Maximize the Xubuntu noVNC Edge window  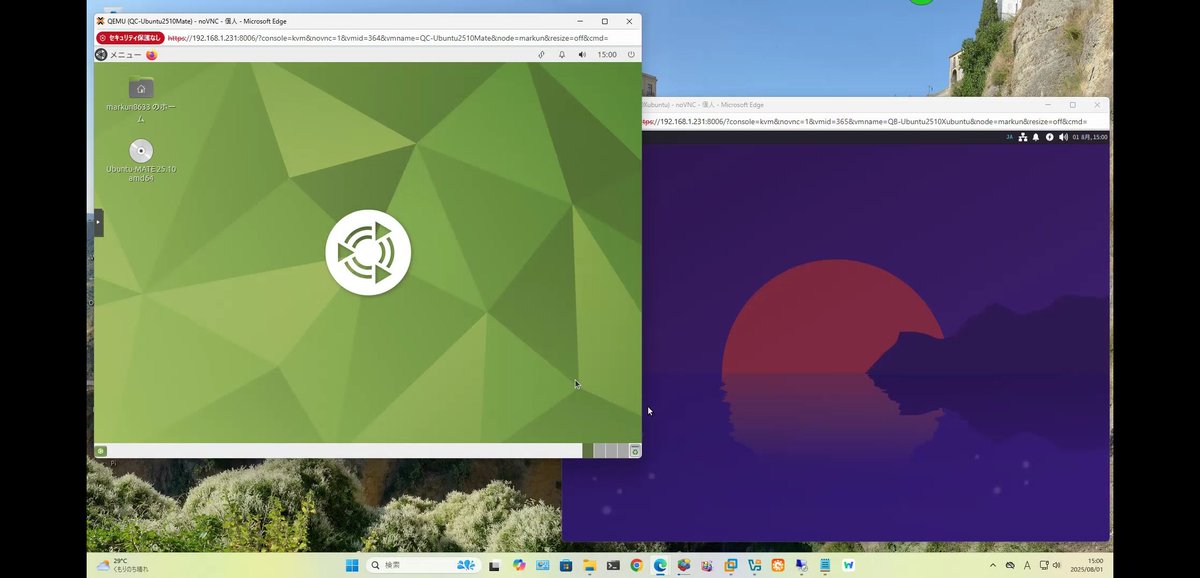point(1073,104)
